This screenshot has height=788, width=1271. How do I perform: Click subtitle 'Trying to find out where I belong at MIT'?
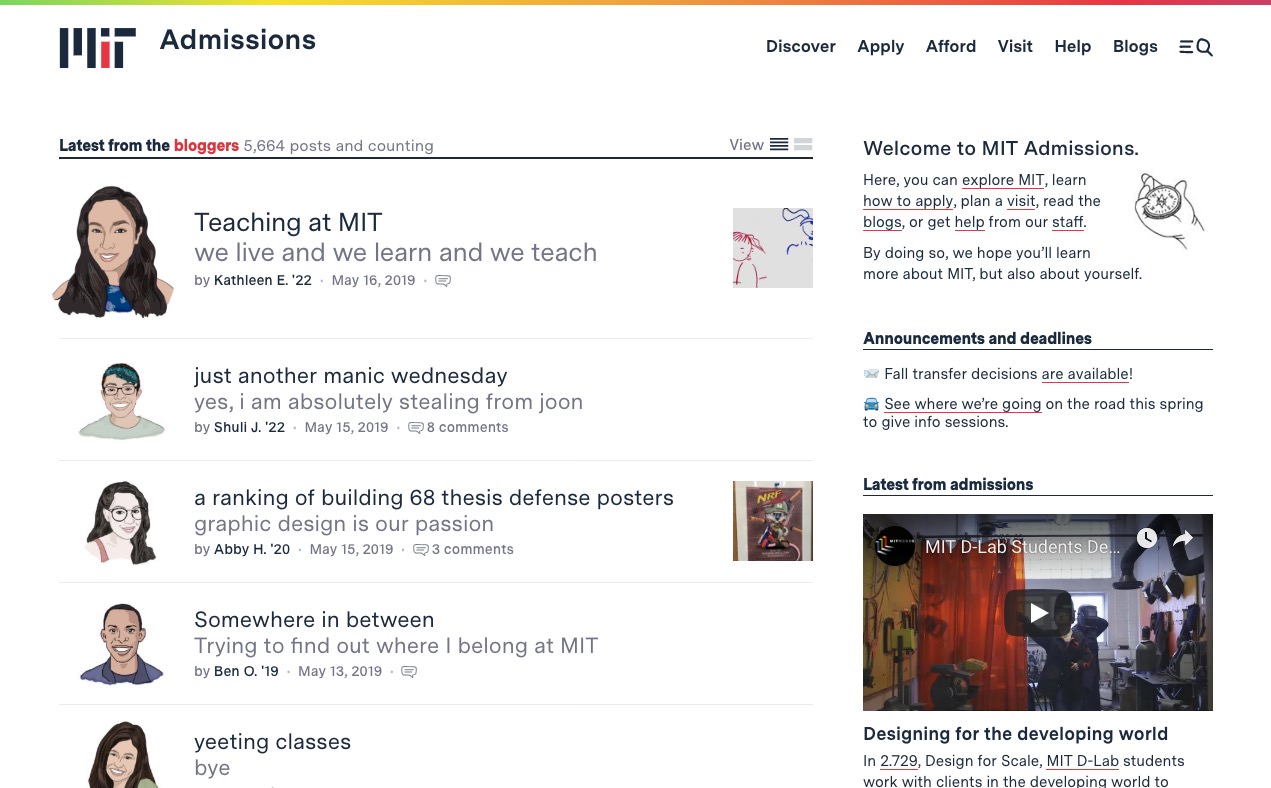pyautogui.click(x=396, y=646)
